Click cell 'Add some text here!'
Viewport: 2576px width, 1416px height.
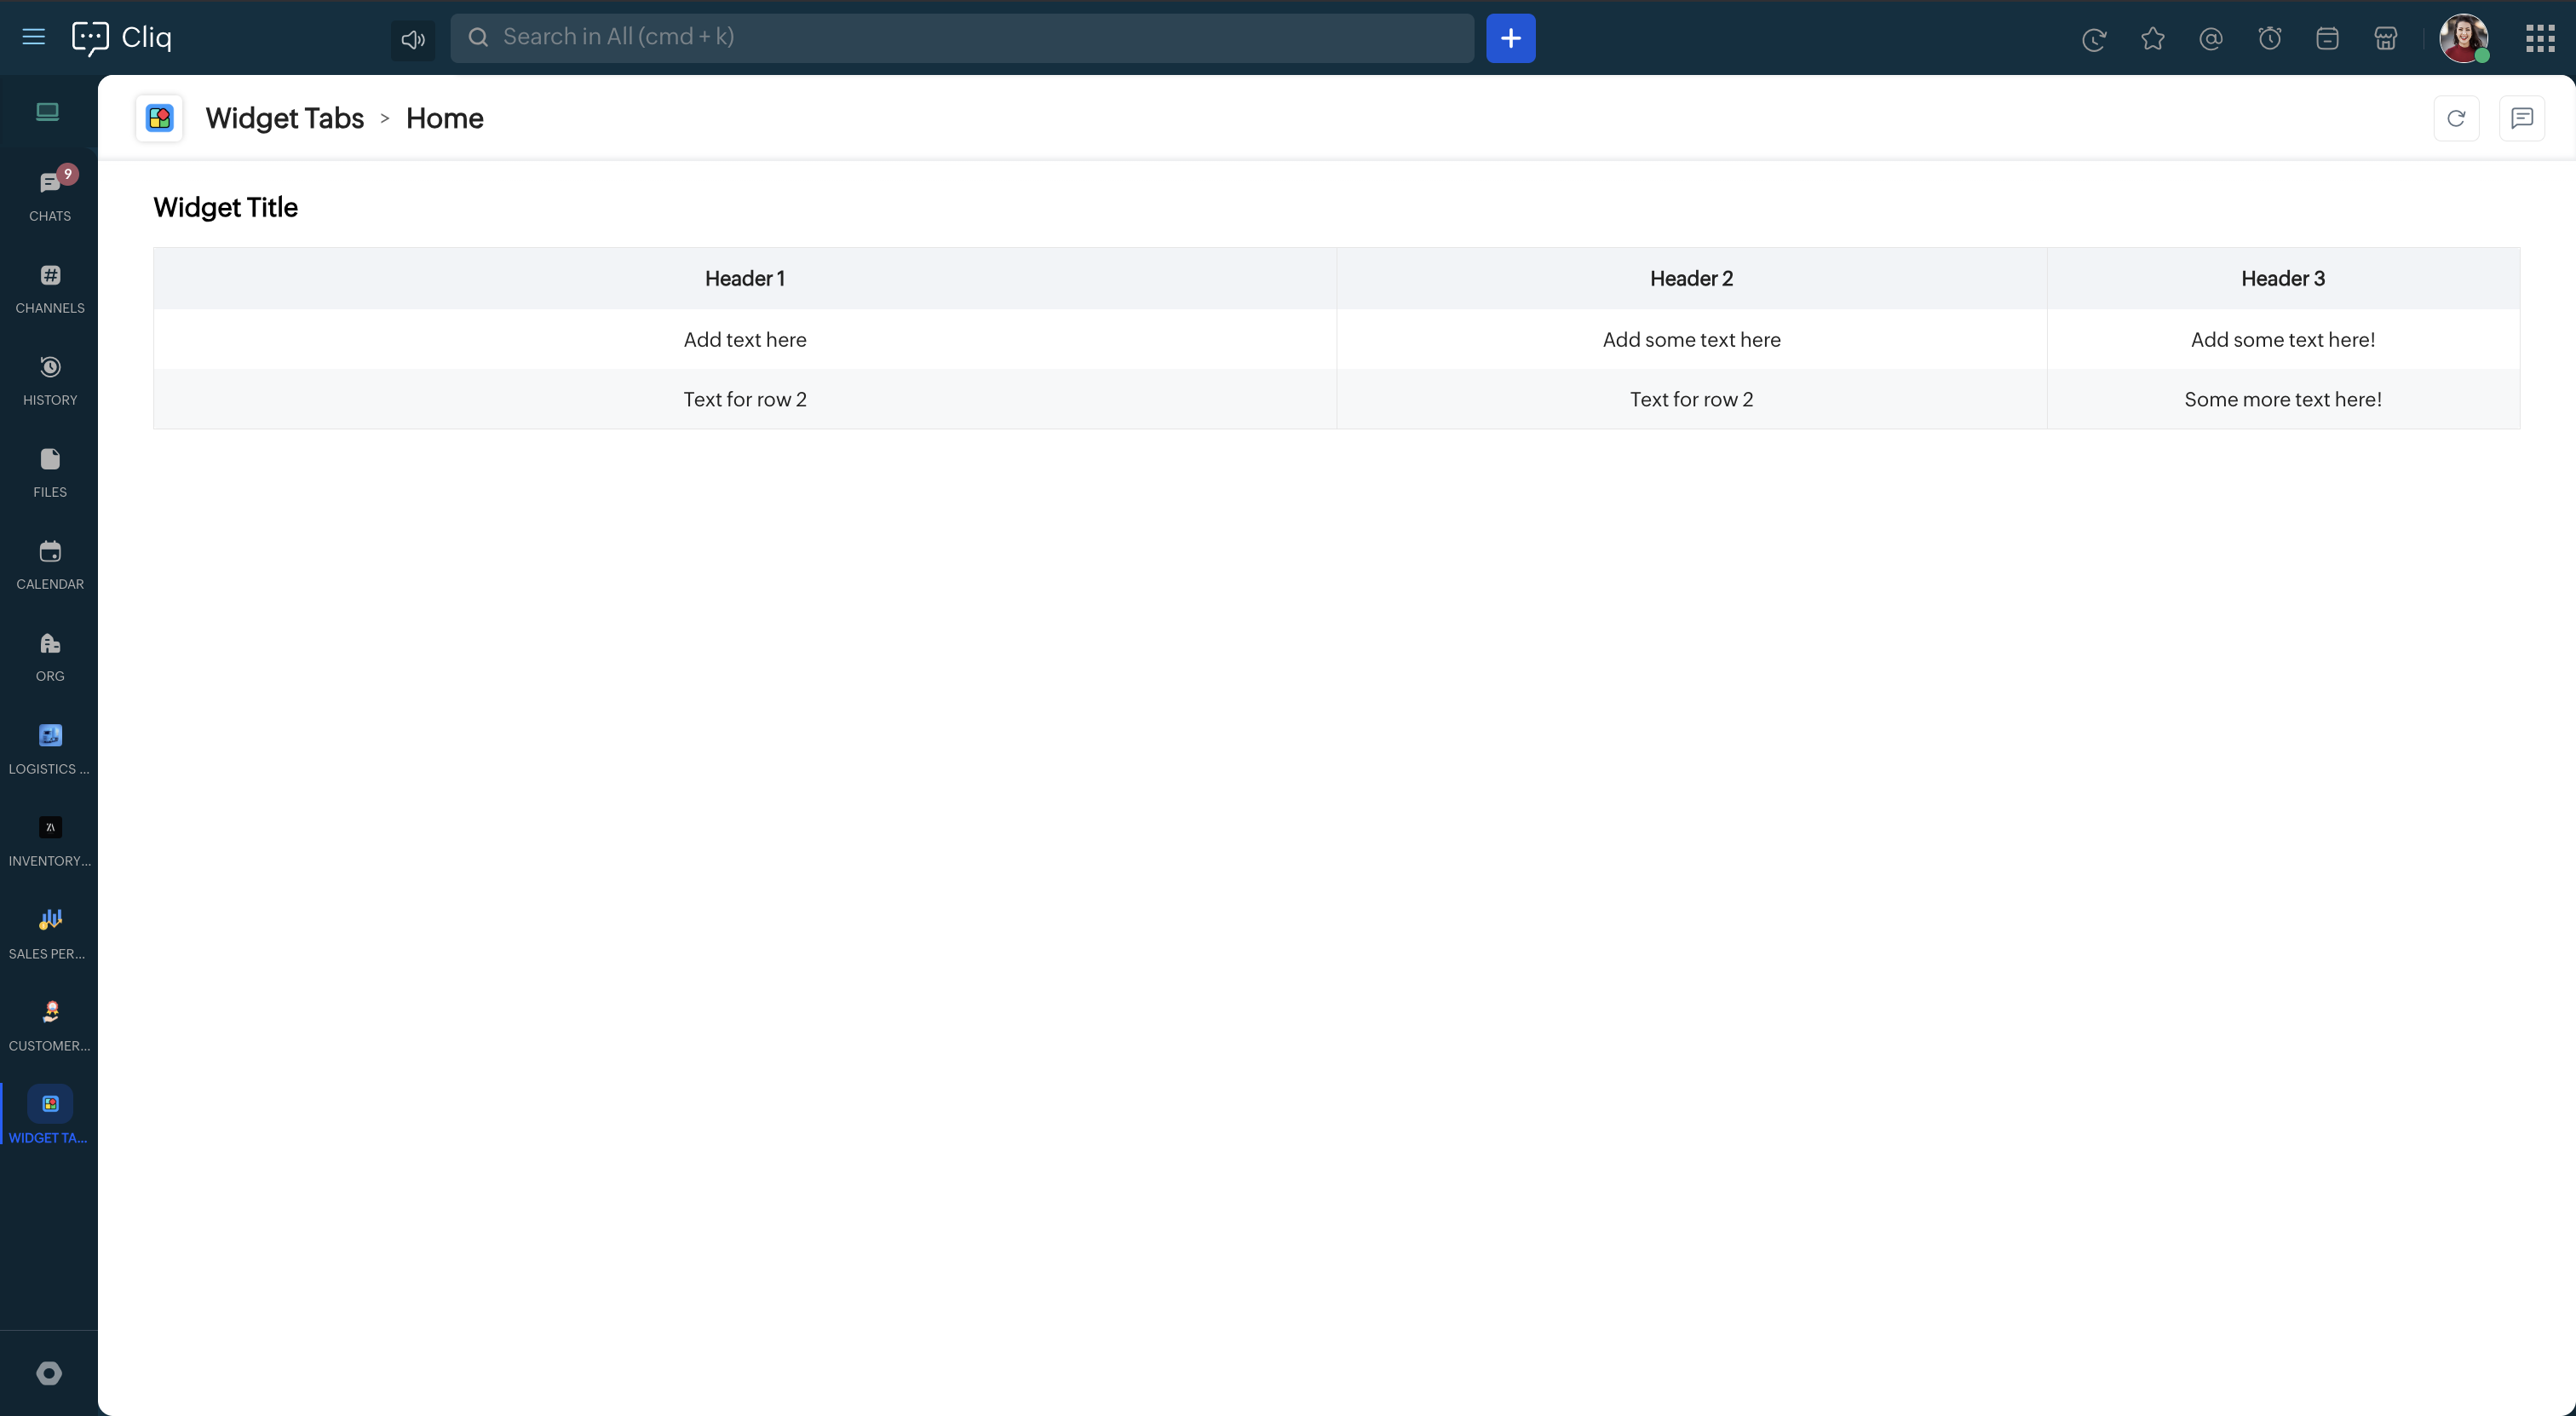(x=2283, y=339)
